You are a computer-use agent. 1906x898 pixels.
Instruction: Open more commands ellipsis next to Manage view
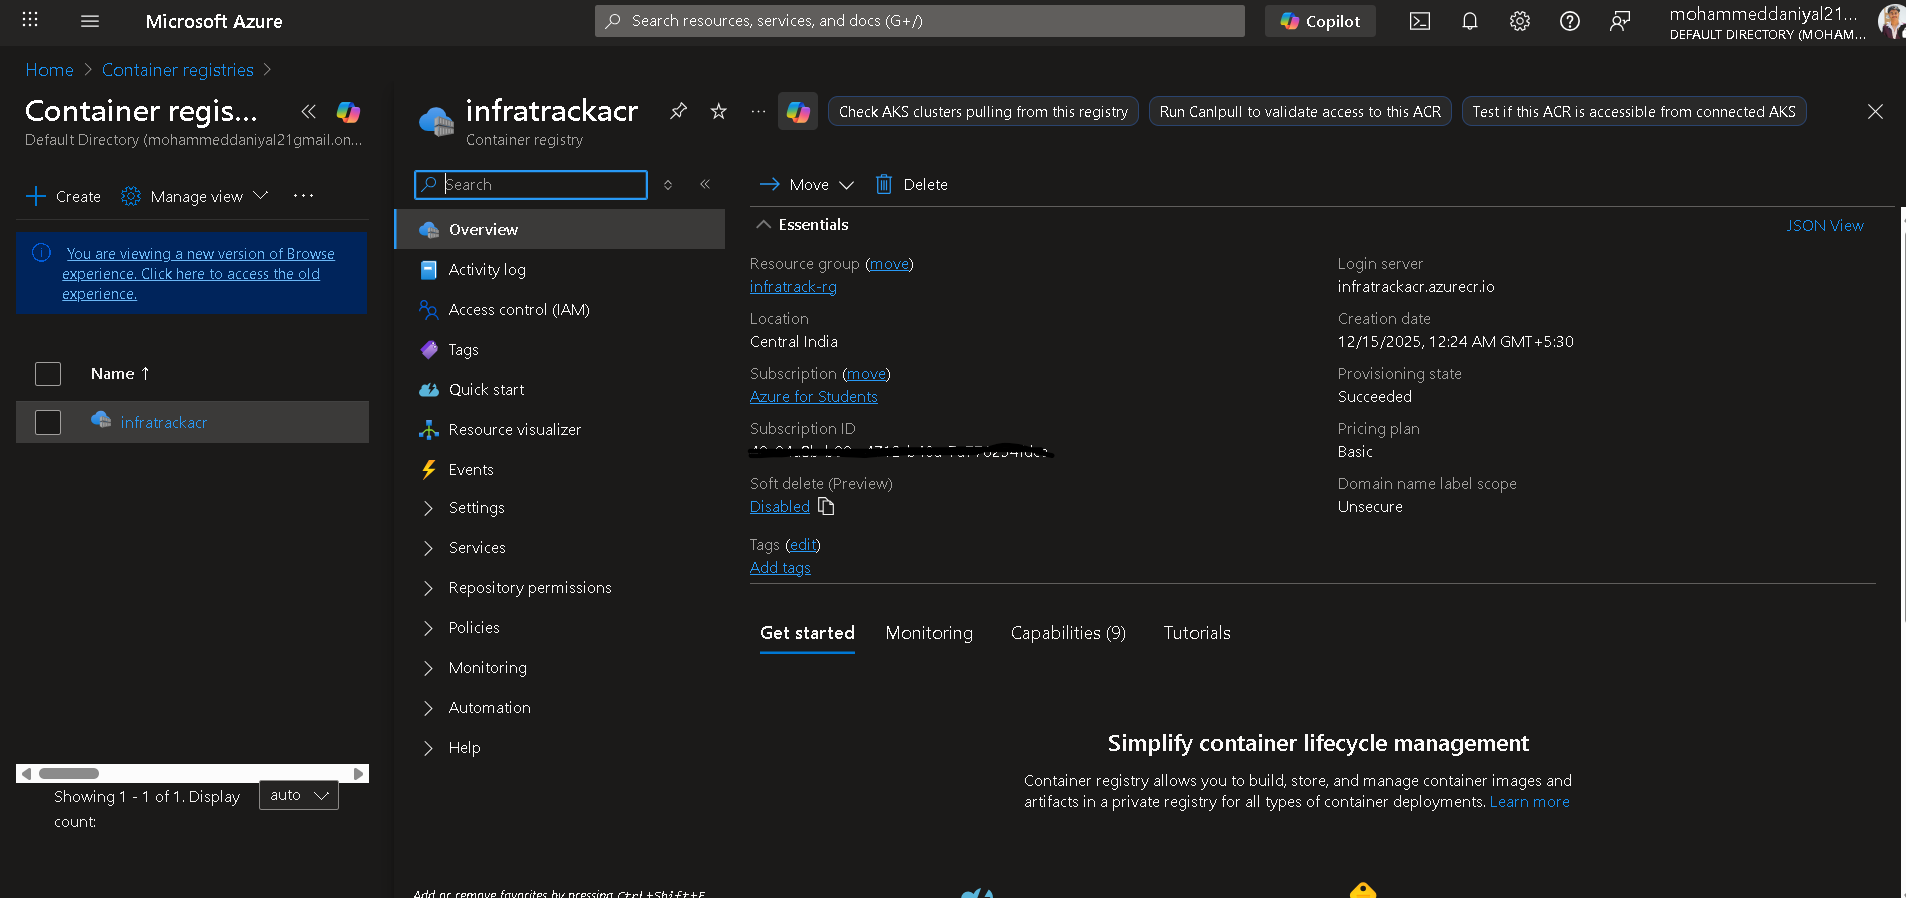(304, 196)
